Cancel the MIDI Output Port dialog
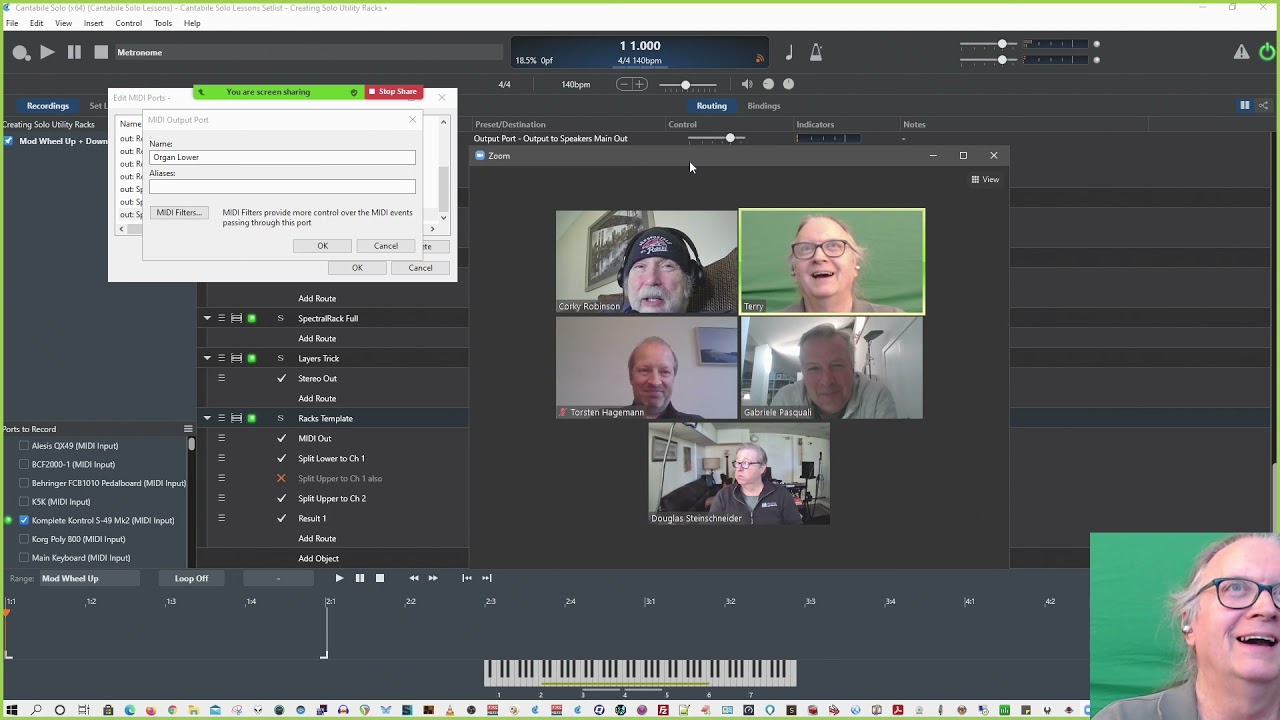 coord(386,246)
